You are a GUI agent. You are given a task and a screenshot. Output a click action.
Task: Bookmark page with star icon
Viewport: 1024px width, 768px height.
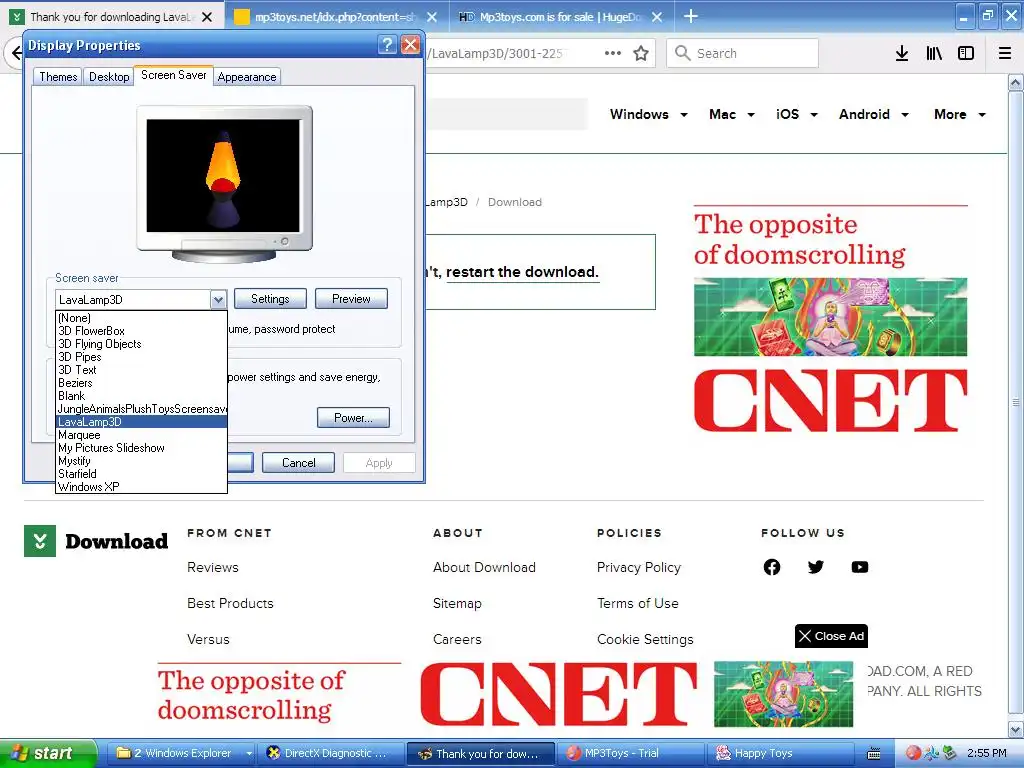(x=641, y=54)
